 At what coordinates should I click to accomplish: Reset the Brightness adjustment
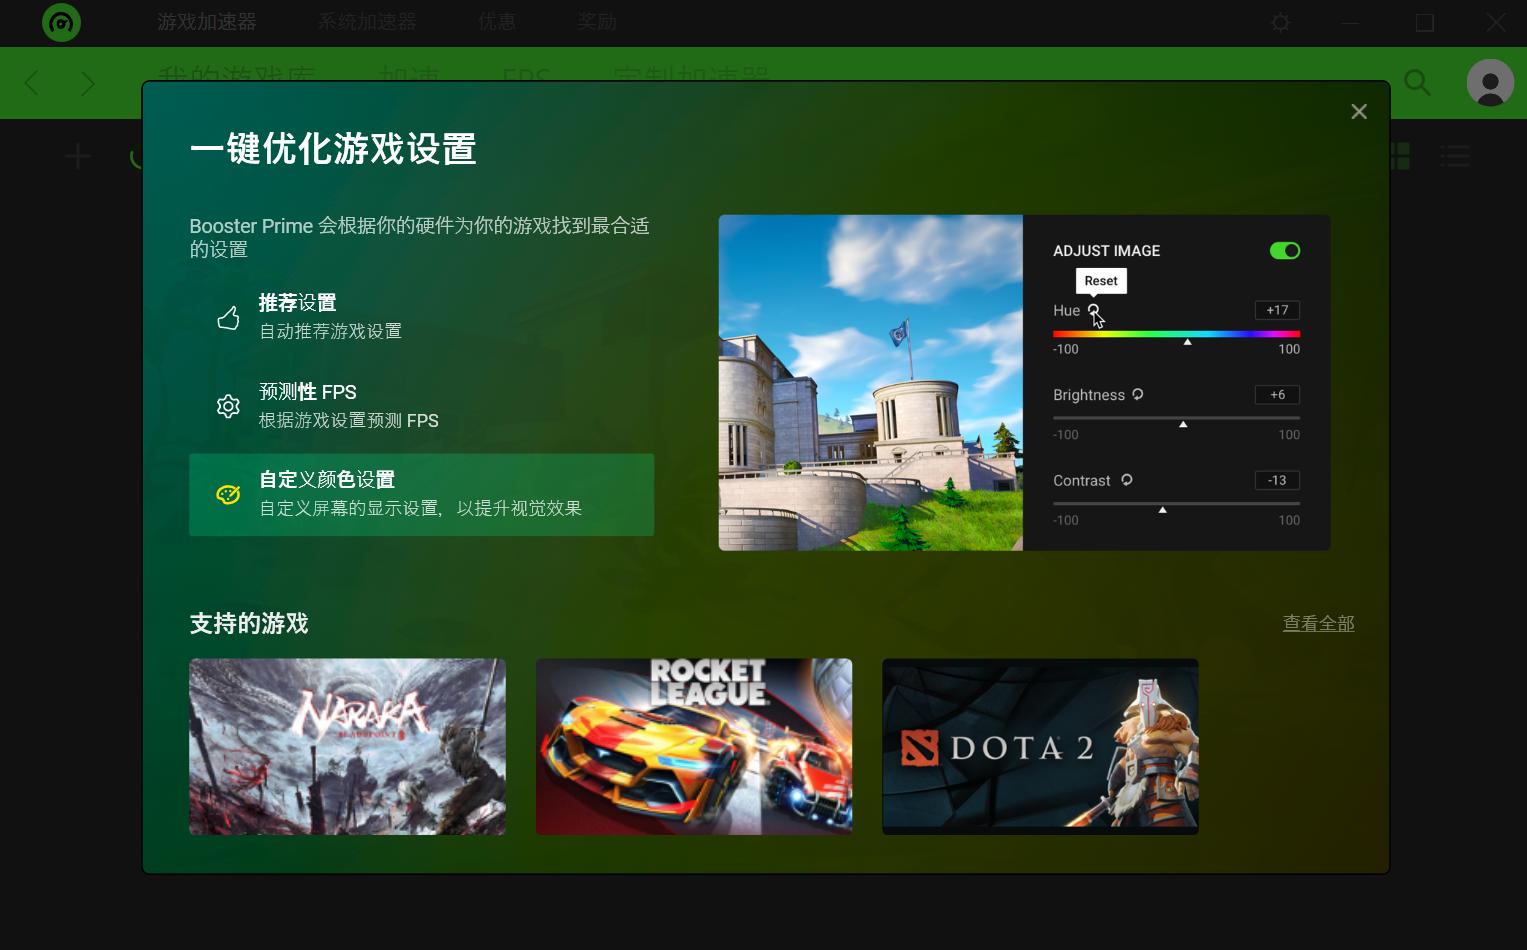pos(1137,395)
